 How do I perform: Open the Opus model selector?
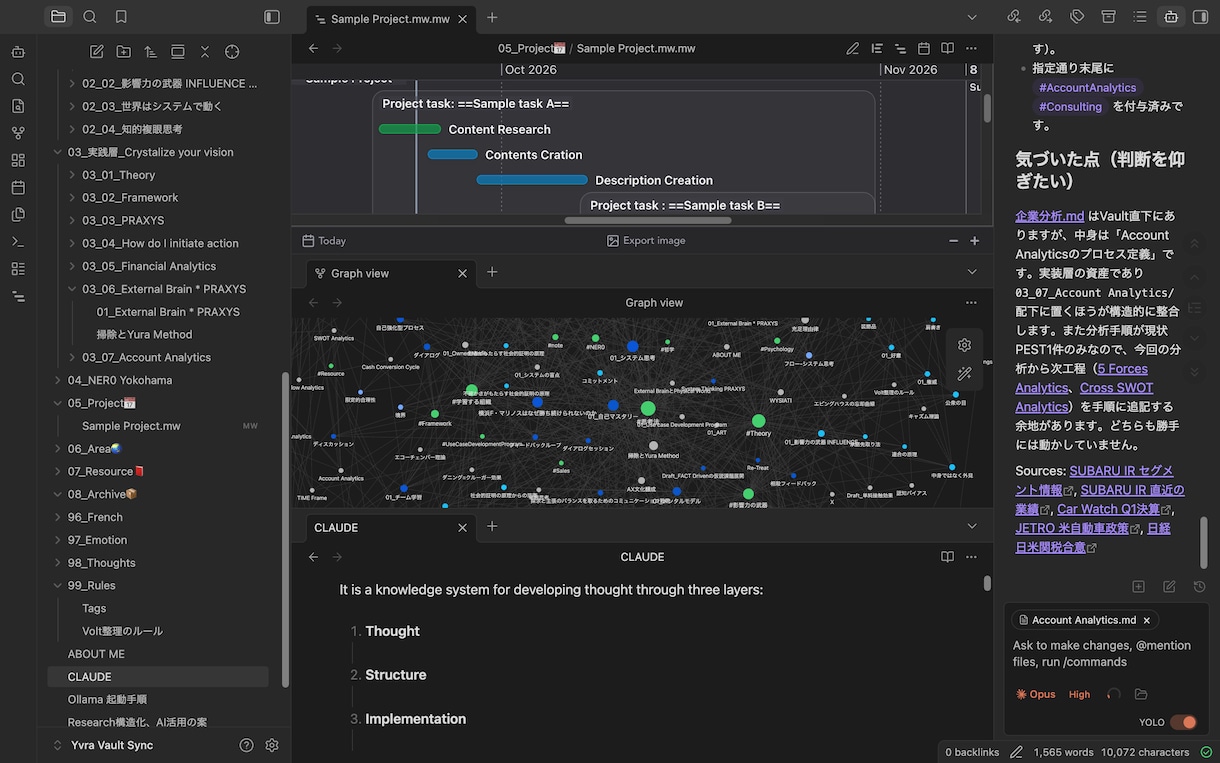pos(1036,694)
